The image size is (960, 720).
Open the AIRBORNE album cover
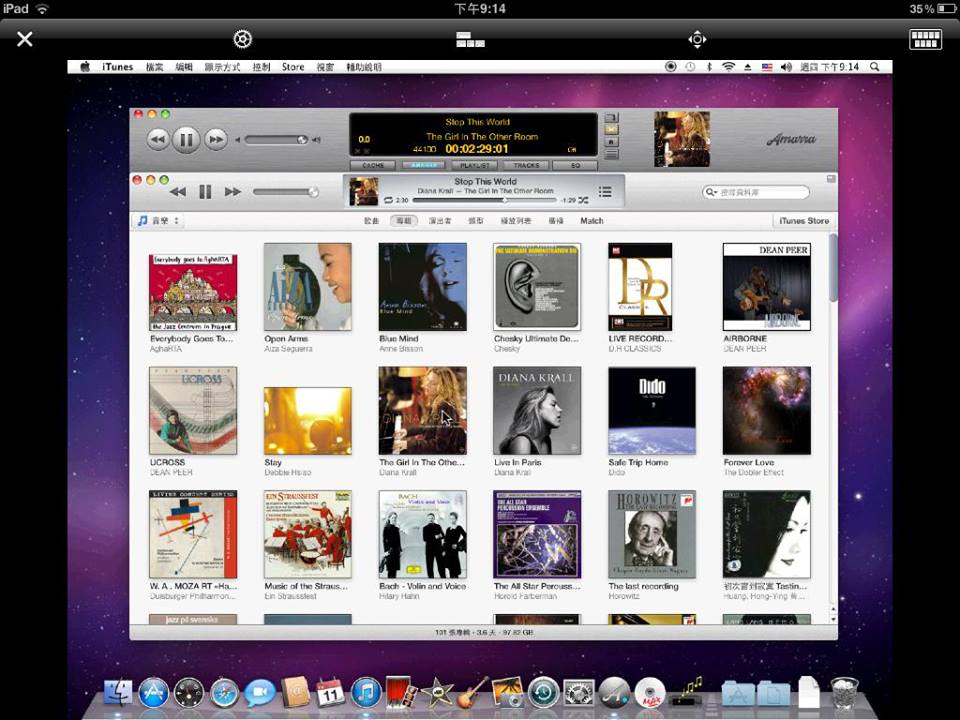point(767,287)
